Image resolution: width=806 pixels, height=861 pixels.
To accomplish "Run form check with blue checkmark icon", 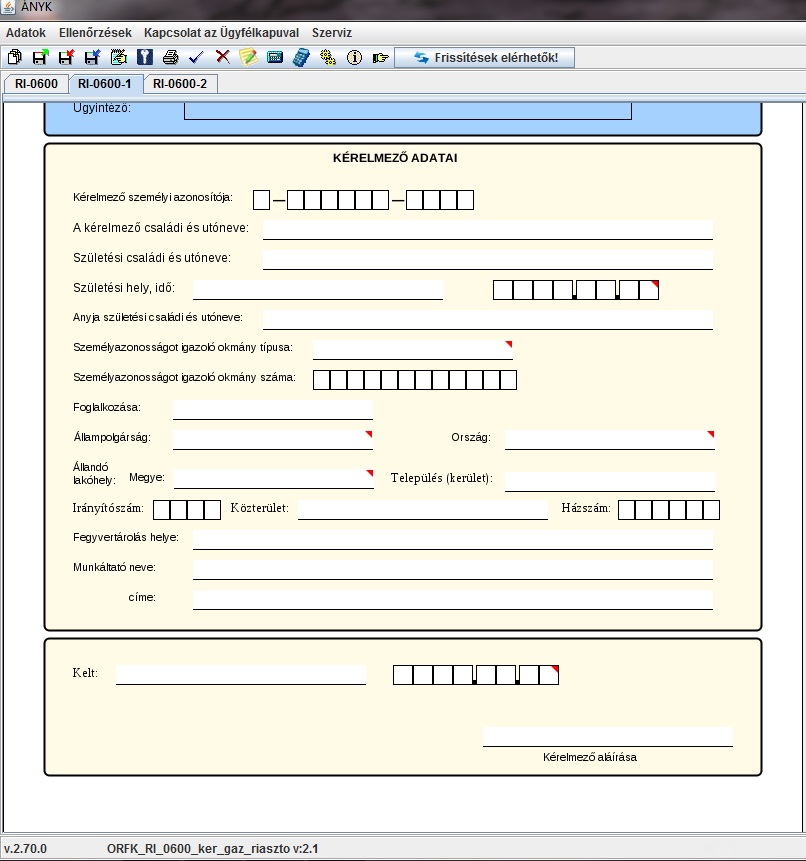I will click(196, 58).
